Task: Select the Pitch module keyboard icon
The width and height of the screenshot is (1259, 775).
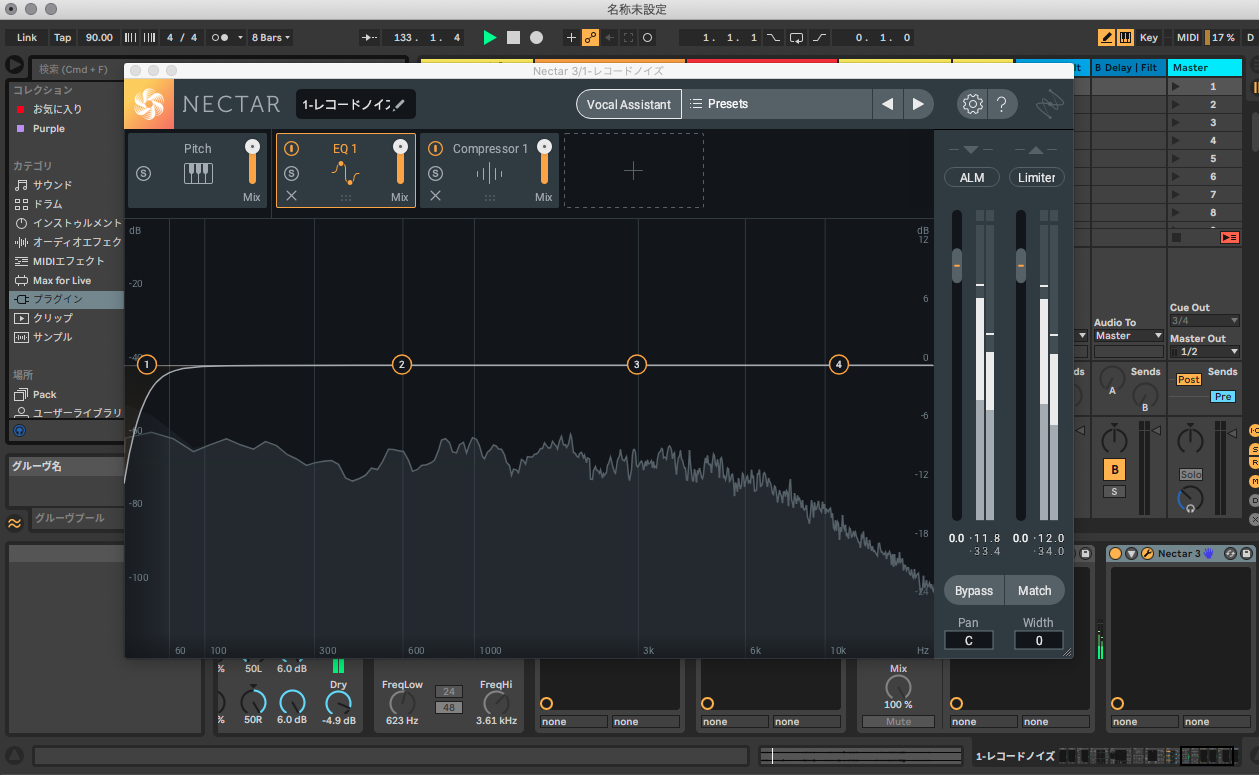Action: tap(198, 173)
